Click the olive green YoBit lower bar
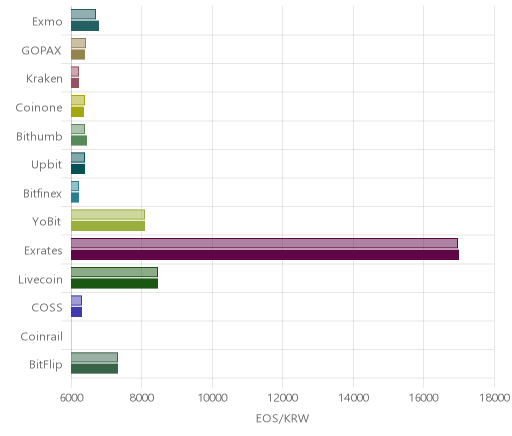 [108, 226]
